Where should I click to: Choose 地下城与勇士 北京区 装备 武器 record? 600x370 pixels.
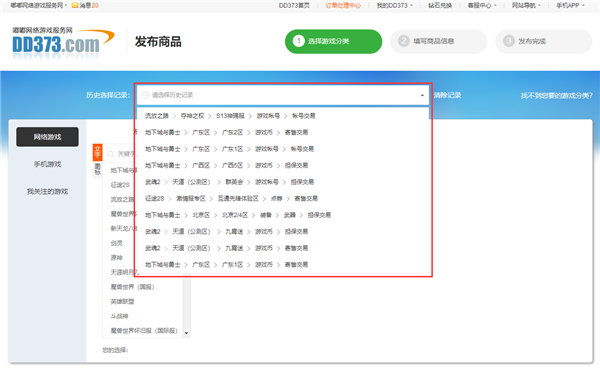(x=283, y=215)
